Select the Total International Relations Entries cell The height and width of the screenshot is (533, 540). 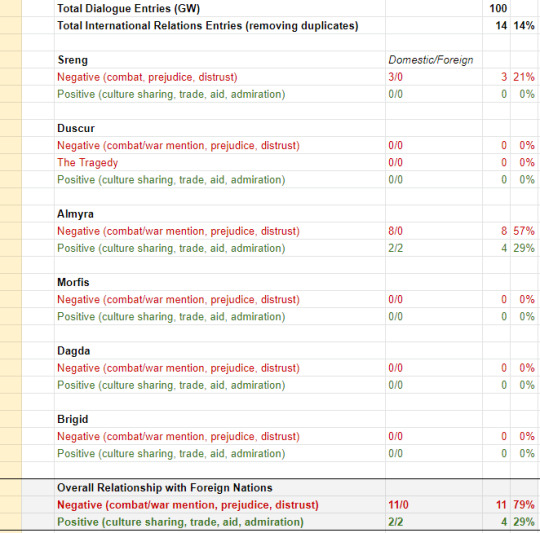(x=220, y=25)
